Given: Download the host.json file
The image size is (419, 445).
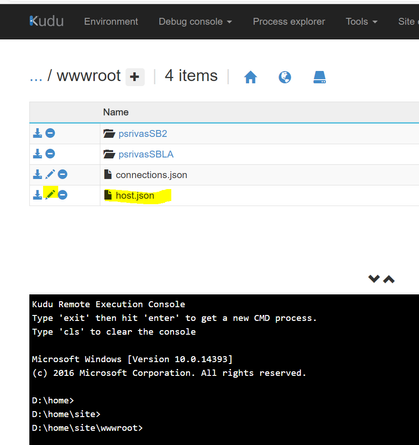Looking at the screenshot, I should [37, 195].
